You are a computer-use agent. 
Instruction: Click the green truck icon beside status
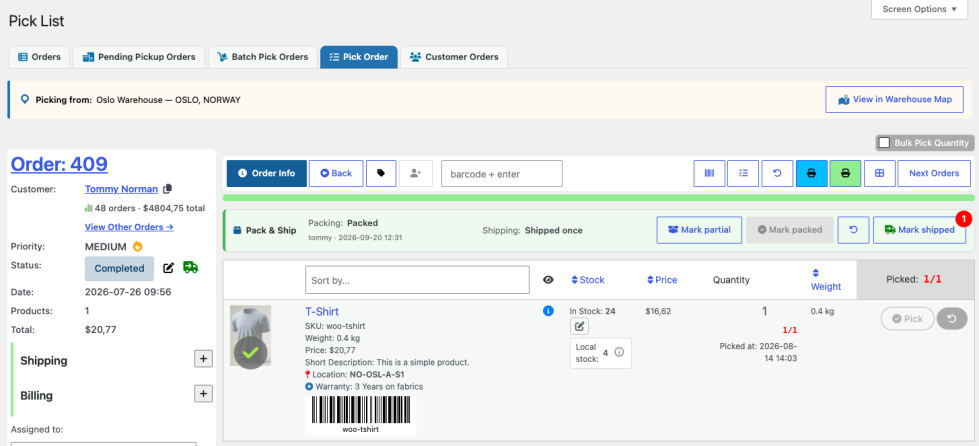[x=190, y=267]
